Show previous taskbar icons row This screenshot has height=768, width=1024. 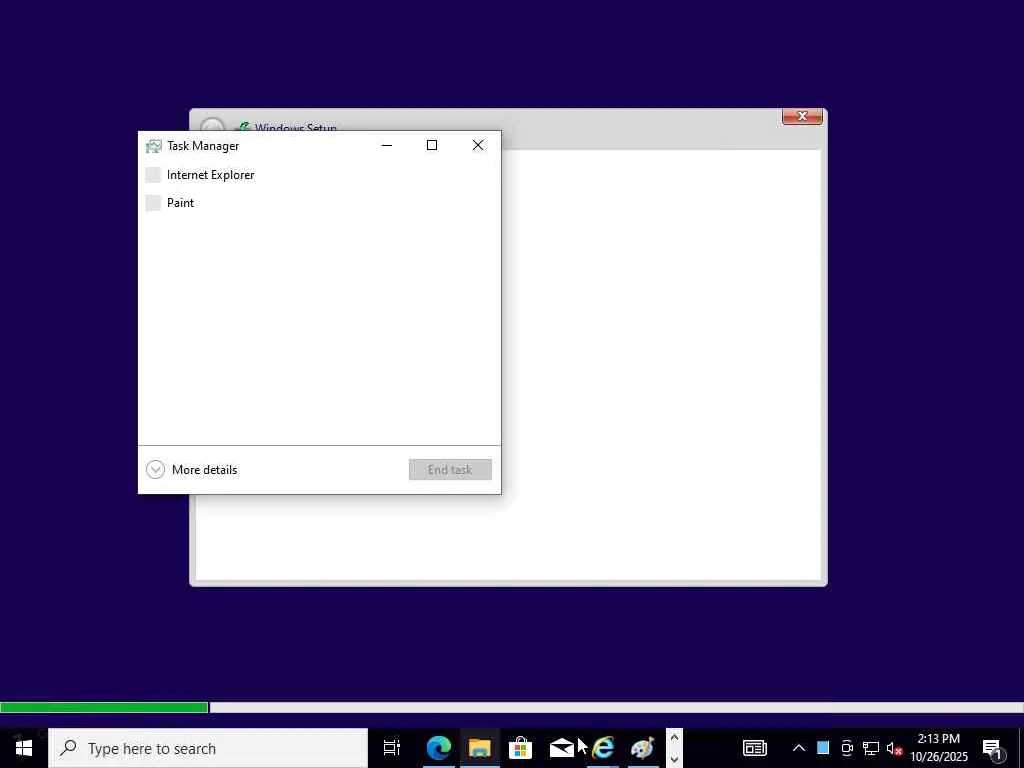pos(675,738)
